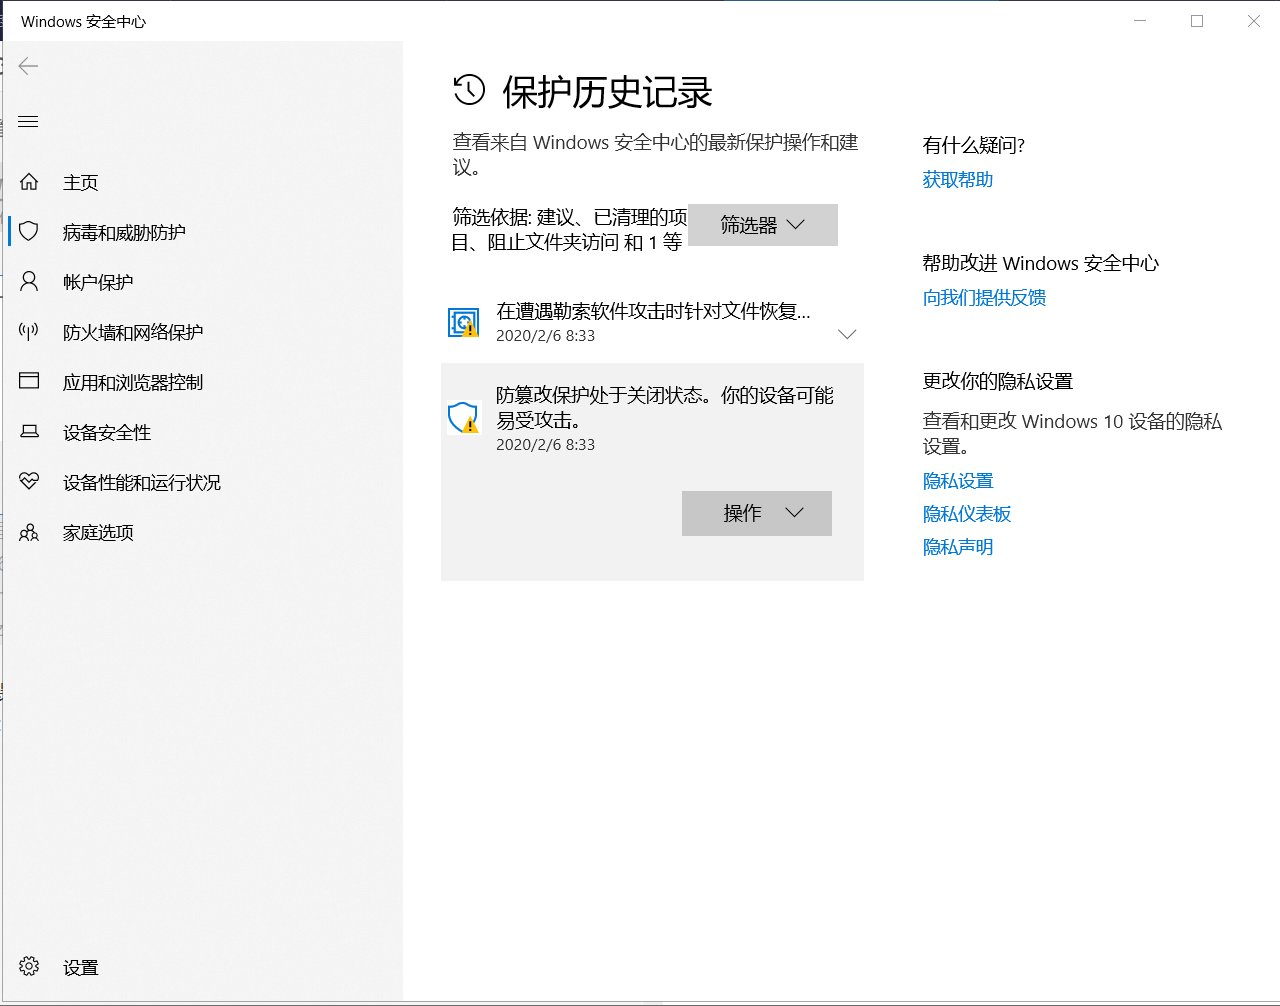Click the 有什么疑问? heading
1280x1006 pixels.
coord(974,146)
